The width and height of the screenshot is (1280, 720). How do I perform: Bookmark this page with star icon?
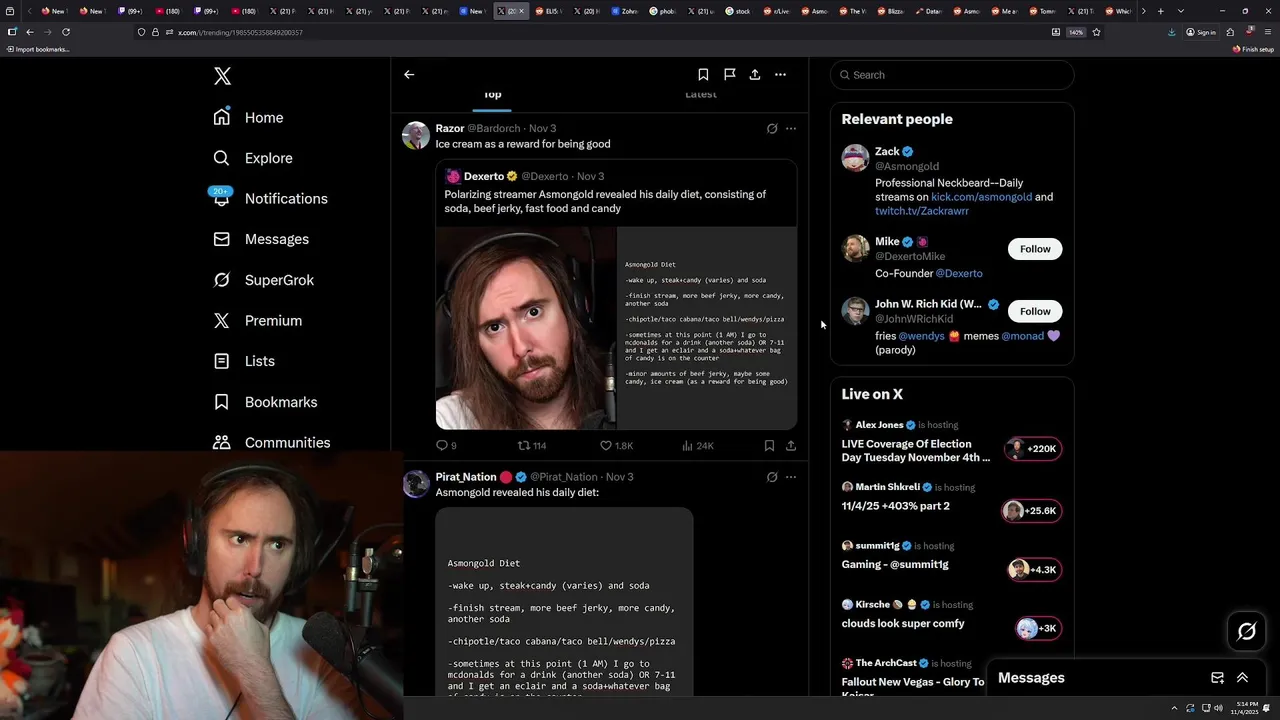tap(1096, 32)
